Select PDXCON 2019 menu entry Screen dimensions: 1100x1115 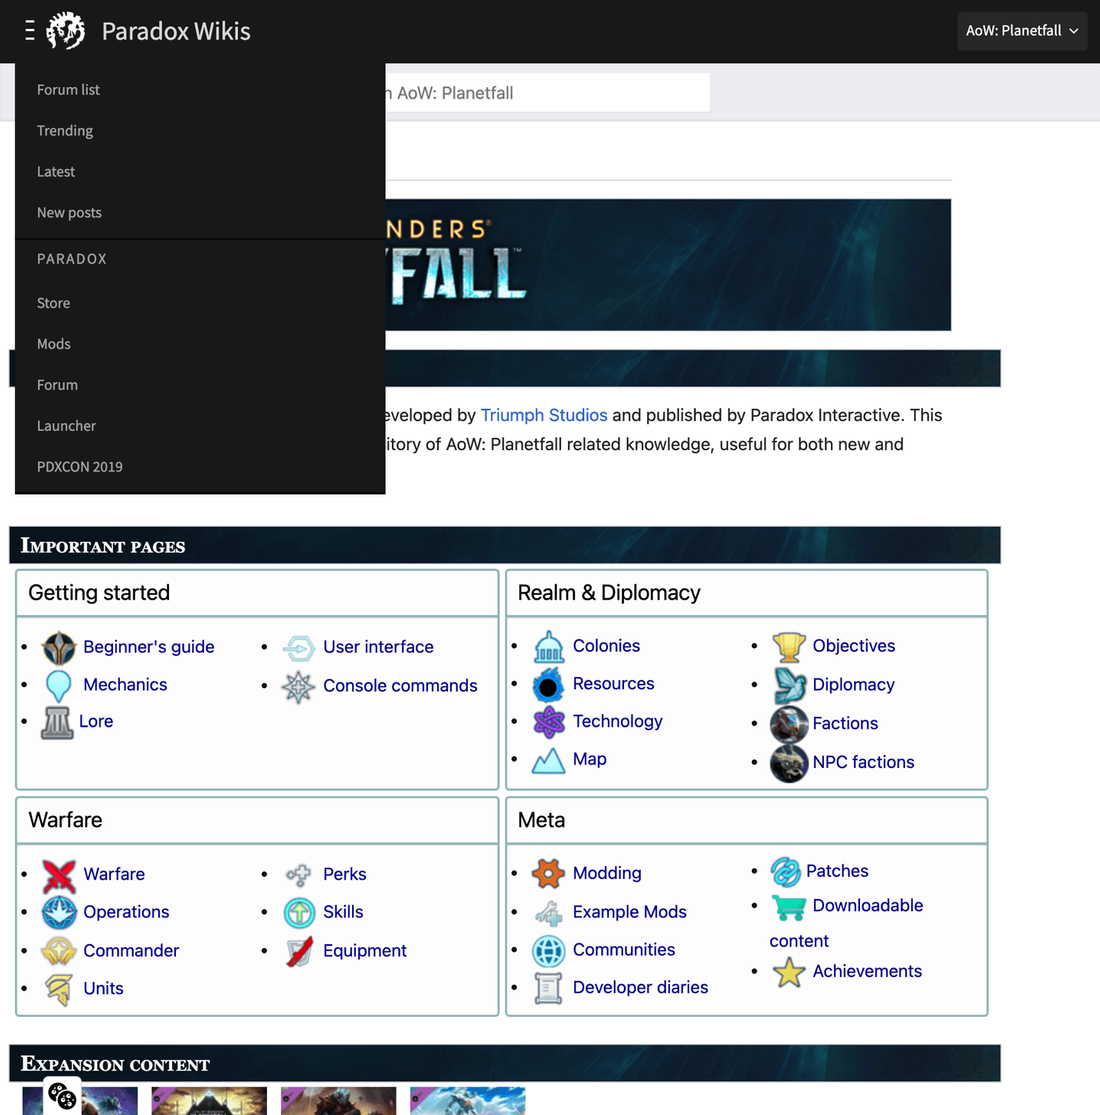tap(80, 467)
